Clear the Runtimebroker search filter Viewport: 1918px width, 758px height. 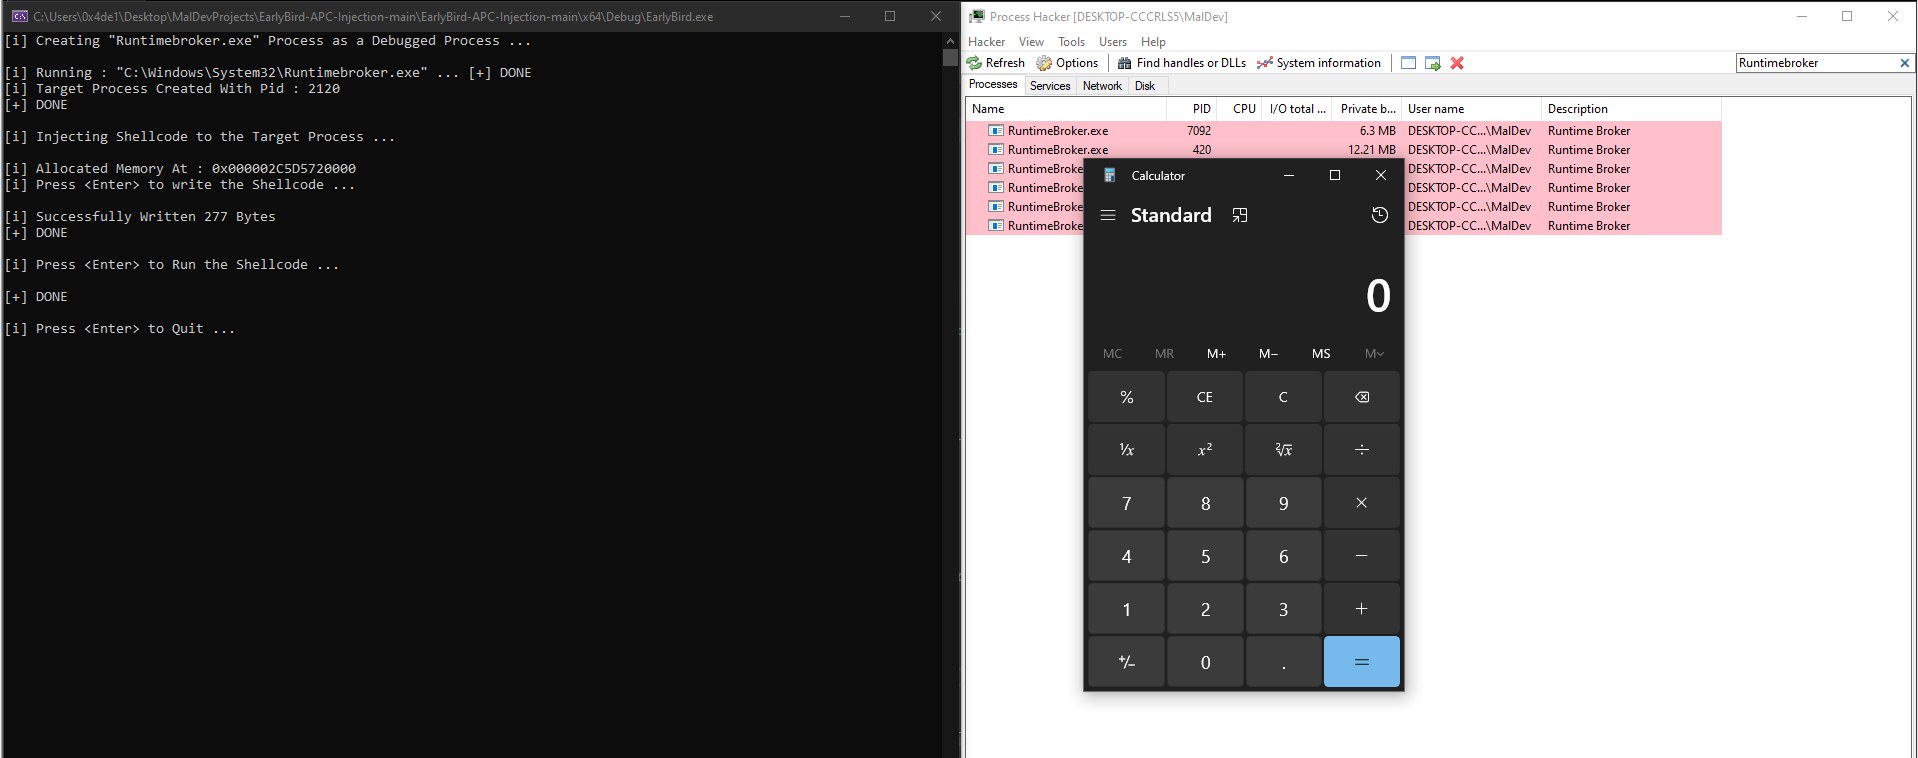(x=1904, y=63)
